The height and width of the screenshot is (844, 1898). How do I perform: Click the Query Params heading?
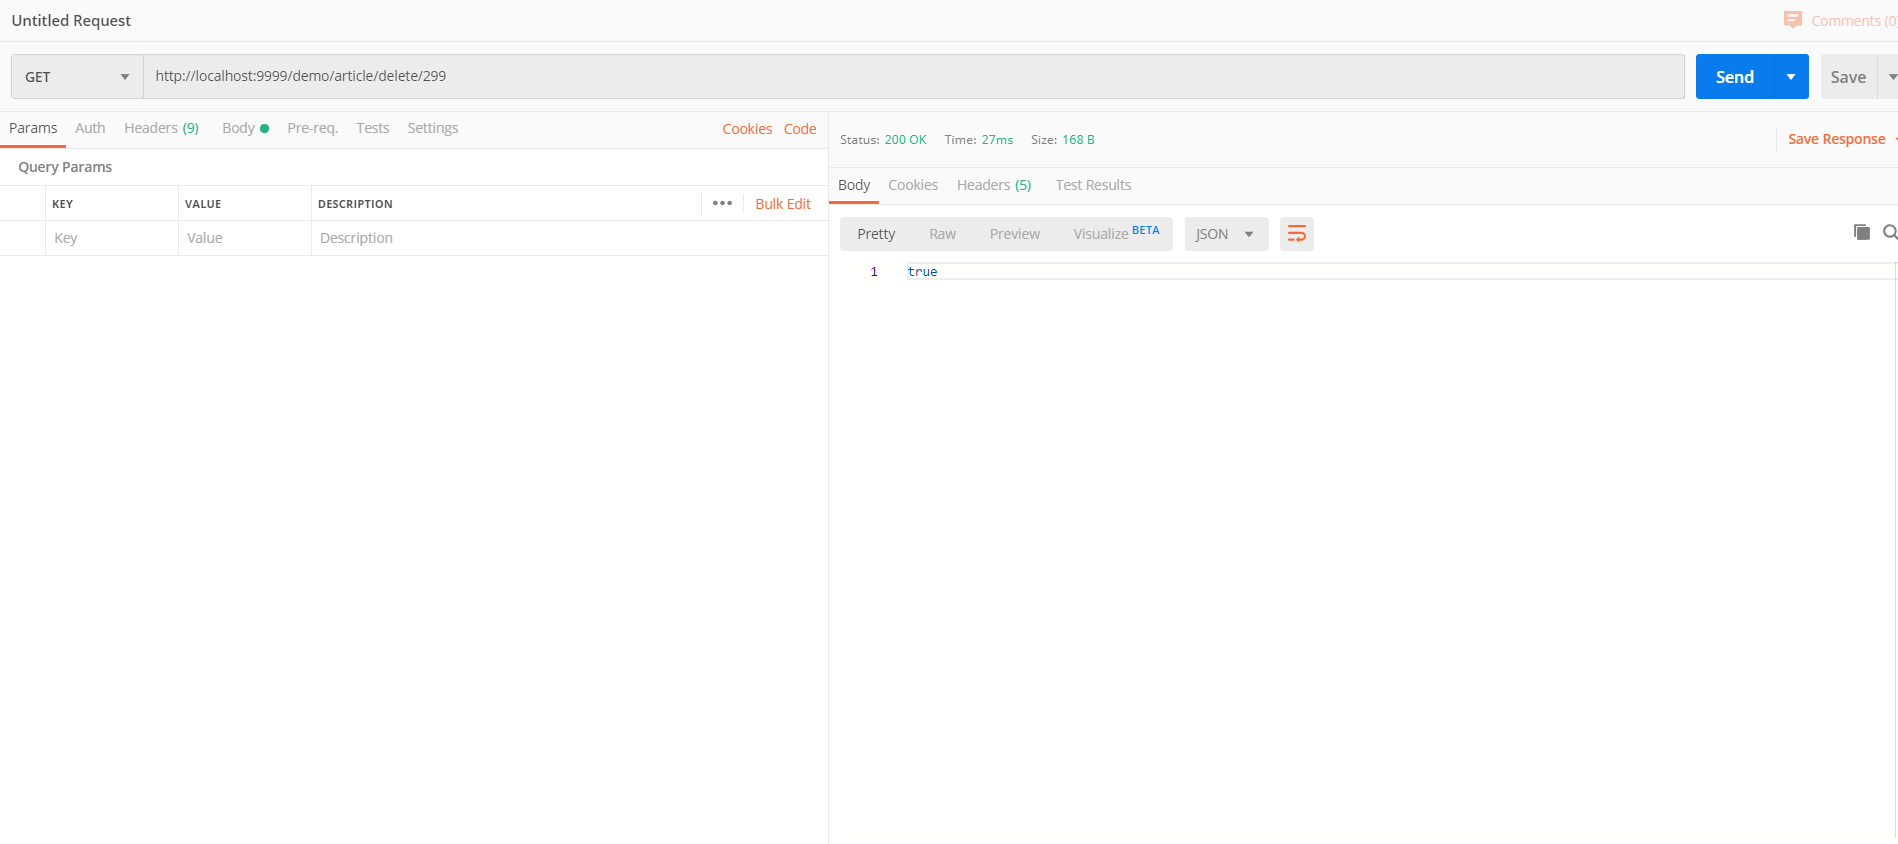point(65,167)
